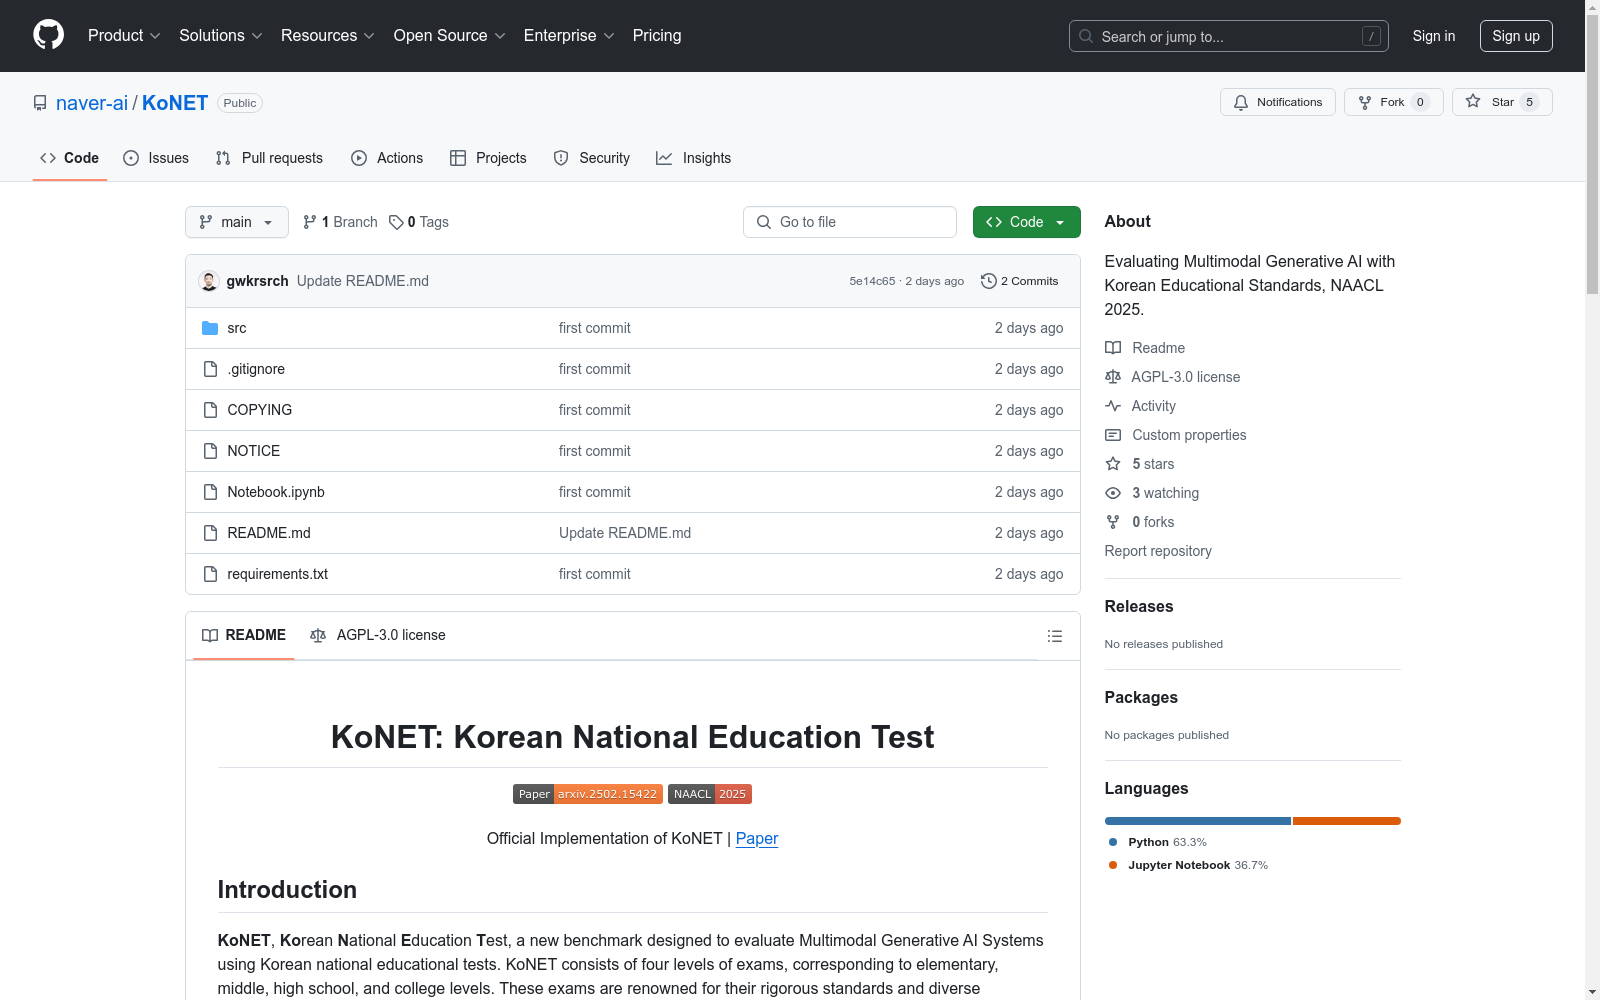This screenshot has height=1000, width=1600.
Task: Click the eye icon beside 3 watching
Action: tap(1113, 493)
